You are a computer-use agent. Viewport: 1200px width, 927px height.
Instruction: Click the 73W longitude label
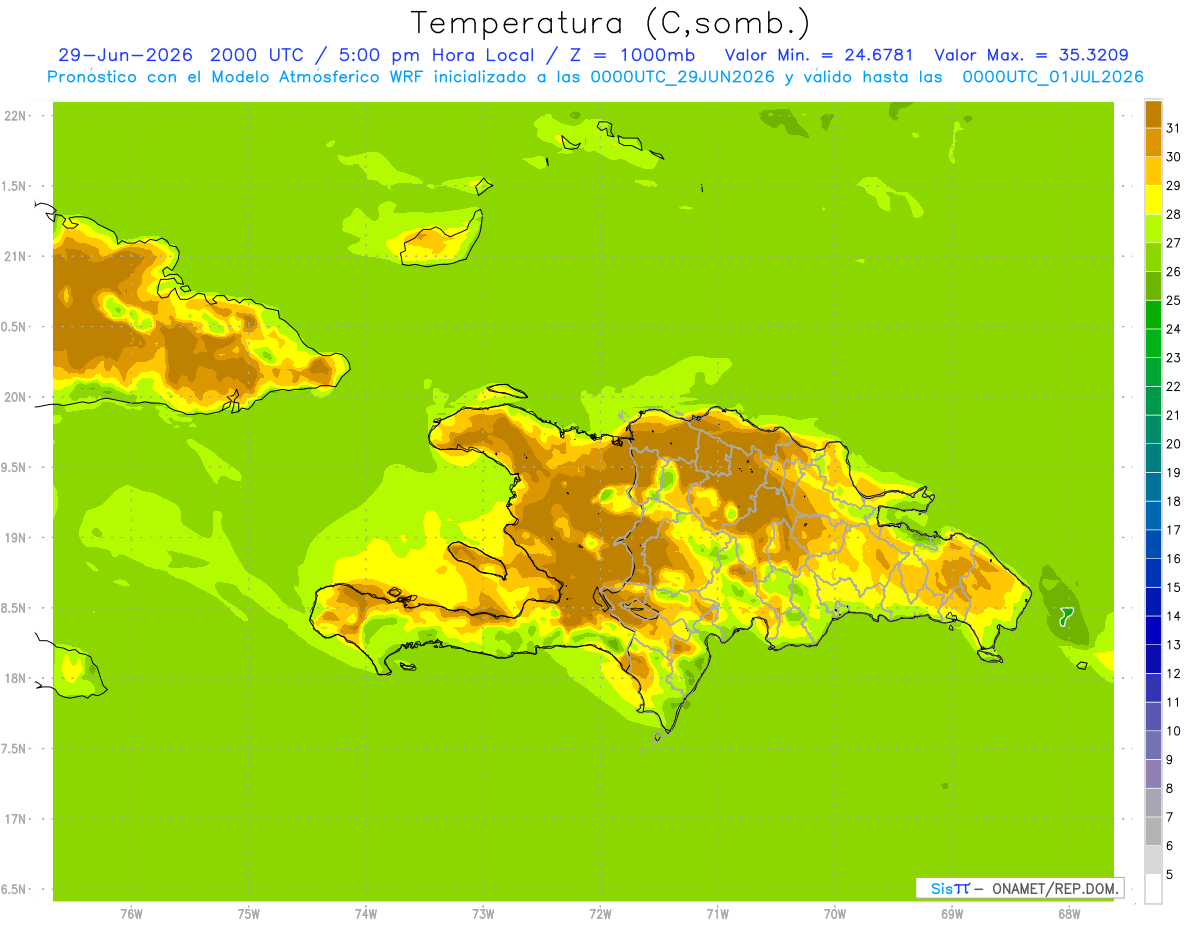(483, 914)
